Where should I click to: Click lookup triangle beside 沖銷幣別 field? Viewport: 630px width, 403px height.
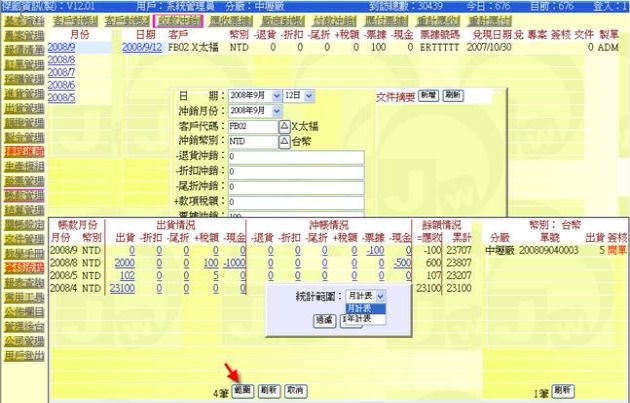284,142
